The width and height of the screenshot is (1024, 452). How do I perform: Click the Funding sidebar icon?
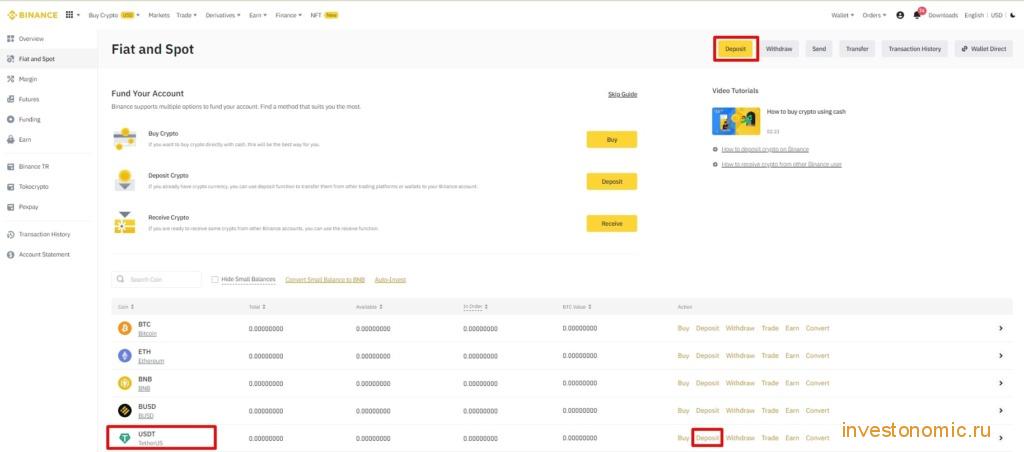click(x=10, y=120)
